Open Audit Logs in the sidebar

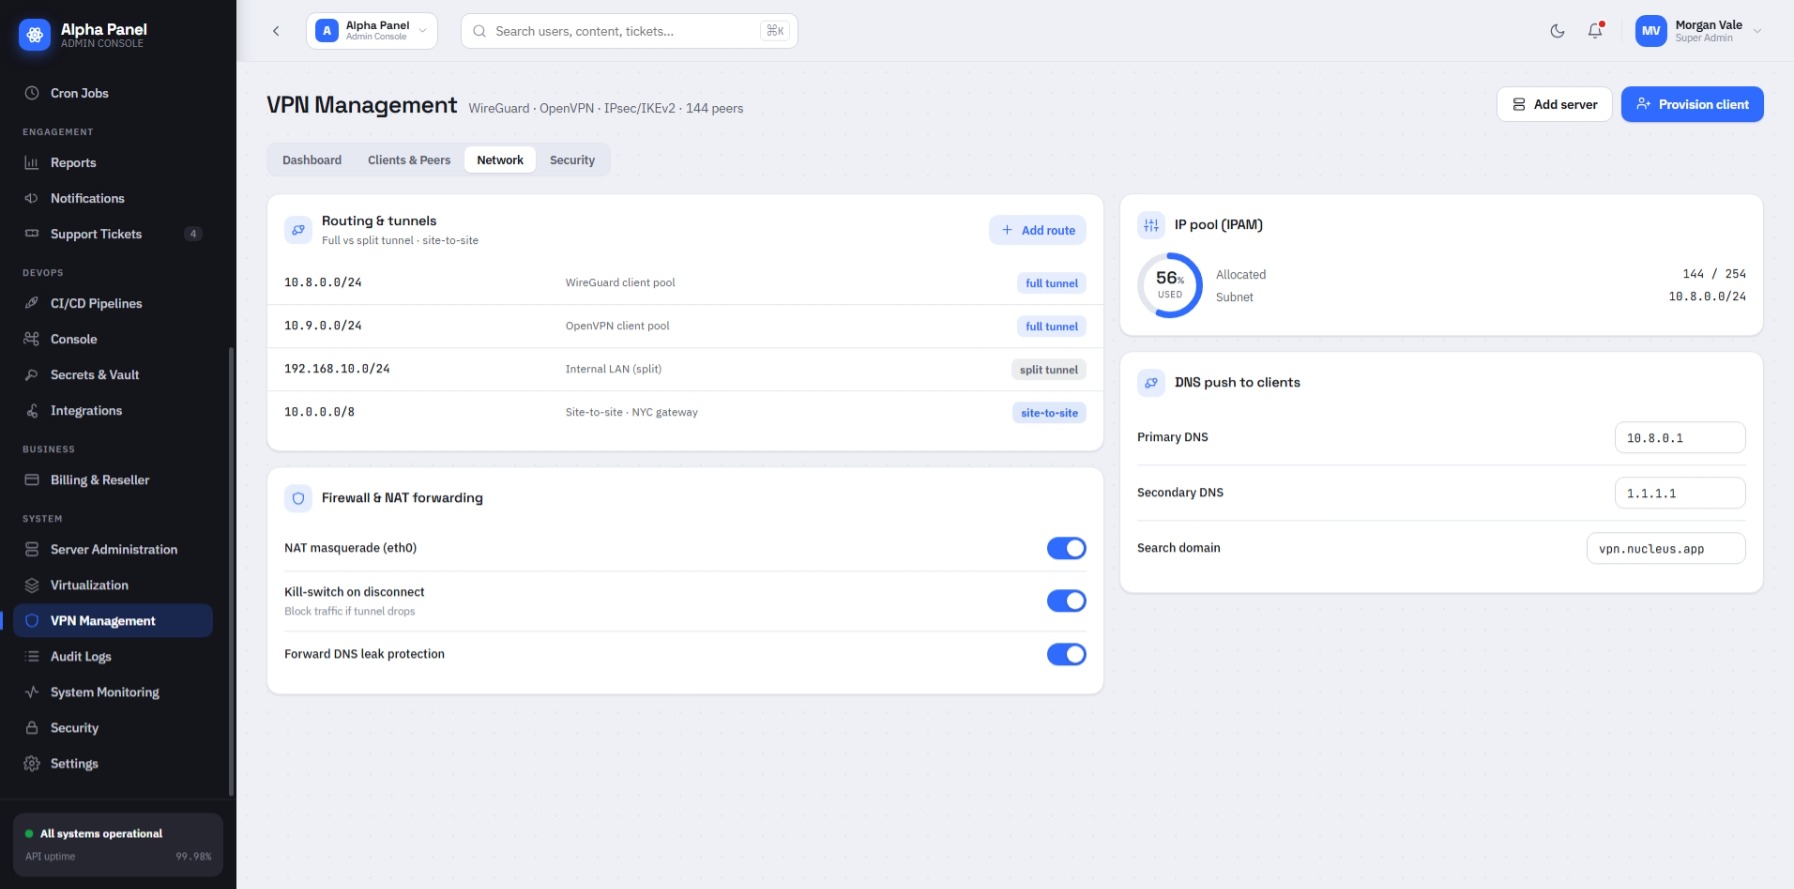(x=112, y=656)
